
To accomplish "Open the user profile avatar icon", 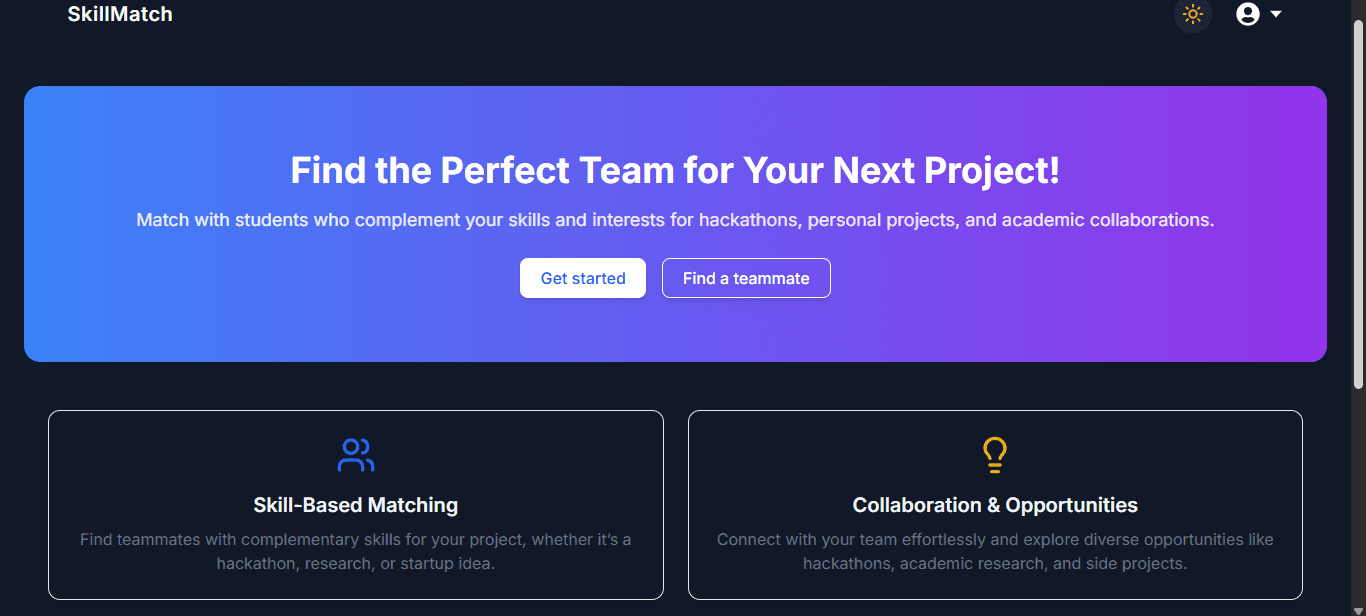I will (1247, 14).
